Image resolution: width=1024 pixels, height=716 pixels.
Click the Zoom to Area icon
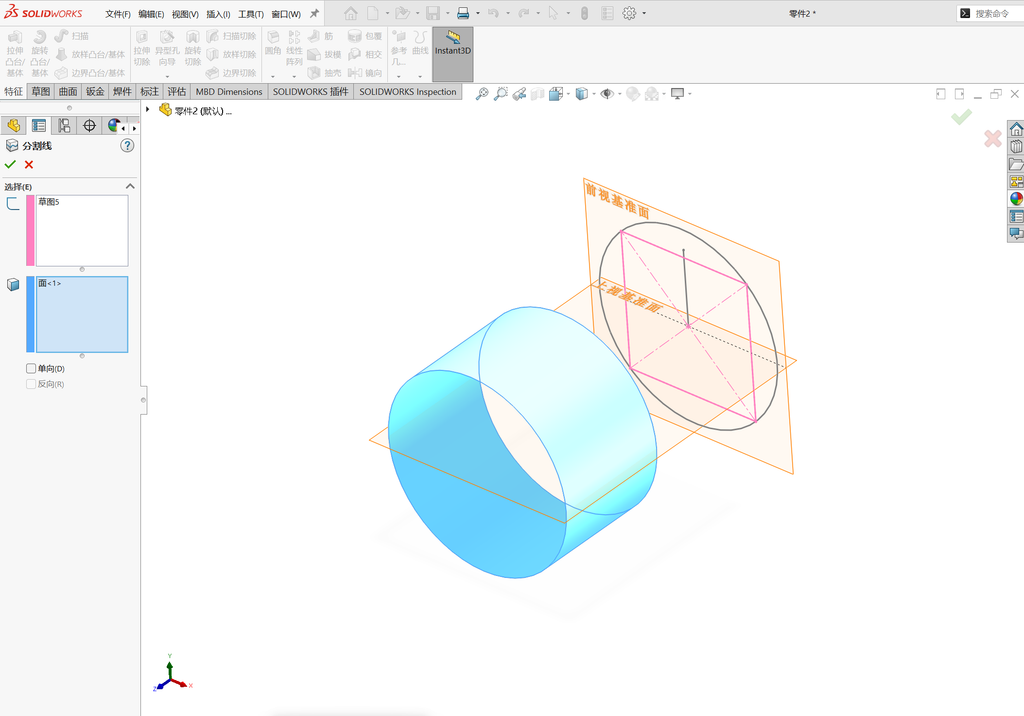[x=501, y=94]
